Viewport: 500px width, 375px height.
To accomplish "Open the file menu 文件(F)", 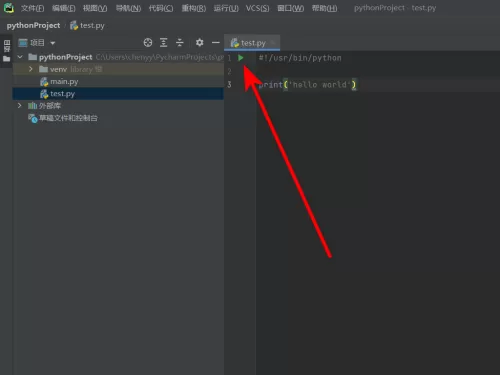I will (x=32, y=8).
